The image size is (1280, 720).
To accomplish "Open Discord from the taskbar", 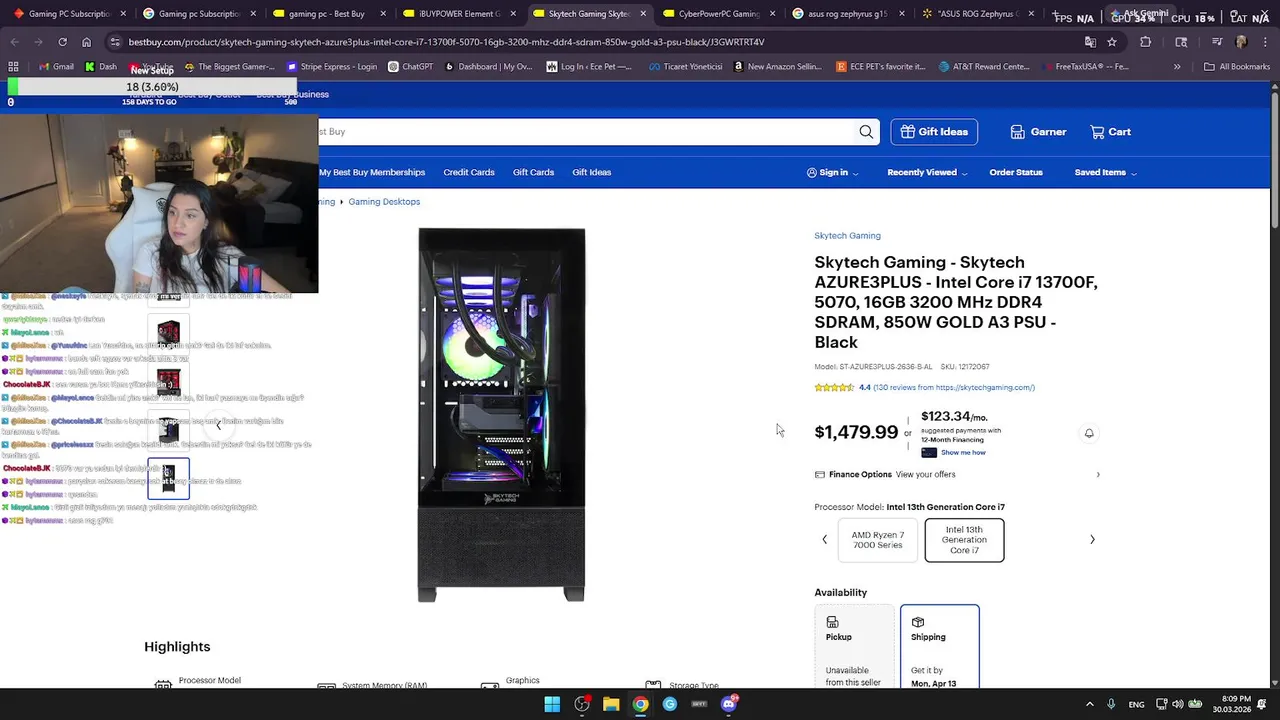I will coord(729,704).
